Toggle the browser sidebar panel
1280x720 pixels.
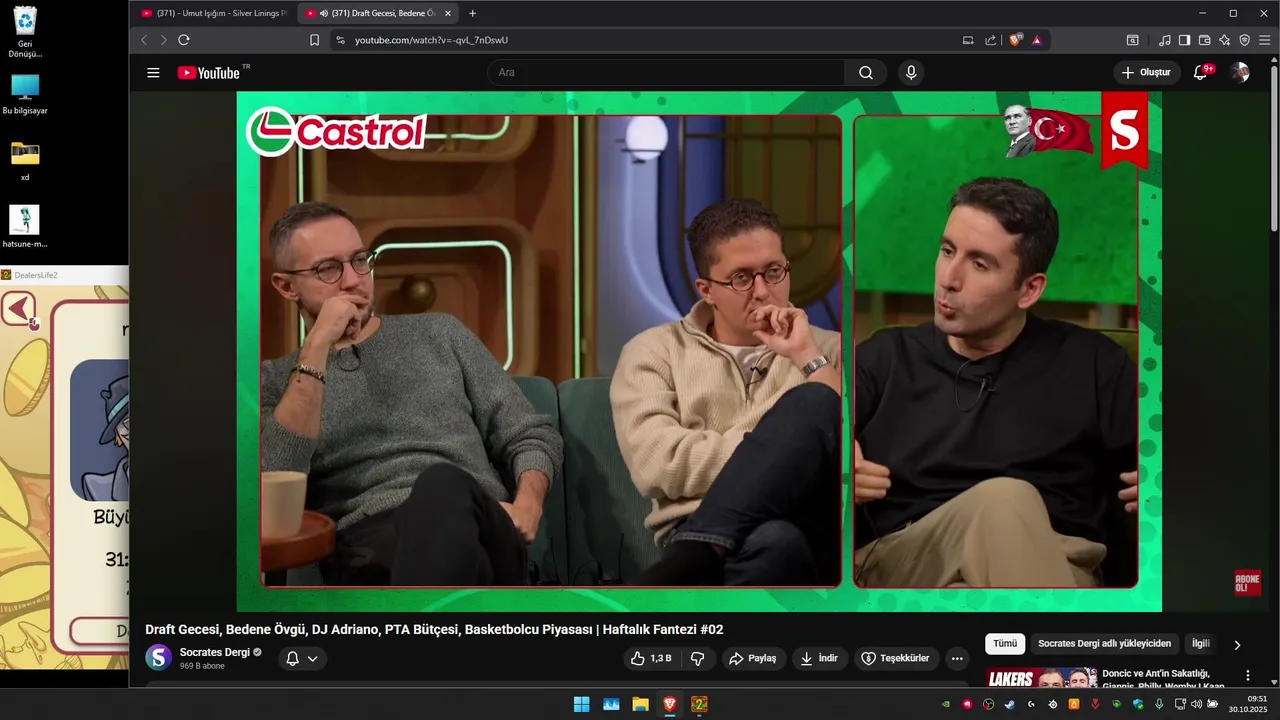1185,40
